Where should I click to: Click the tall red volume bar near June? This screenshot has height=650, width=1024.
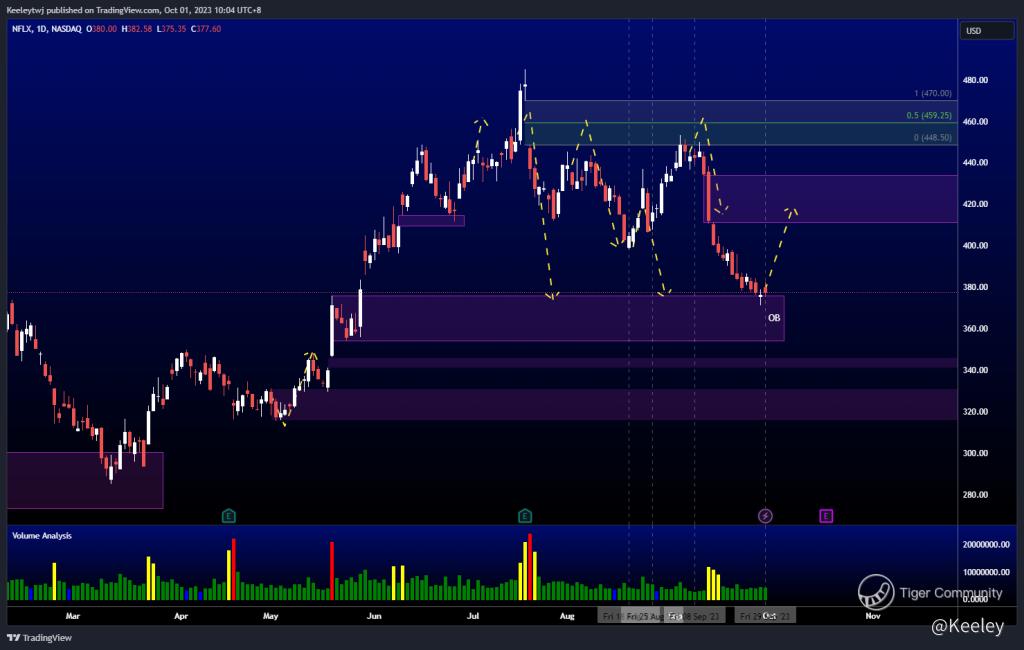click(331, 570)
